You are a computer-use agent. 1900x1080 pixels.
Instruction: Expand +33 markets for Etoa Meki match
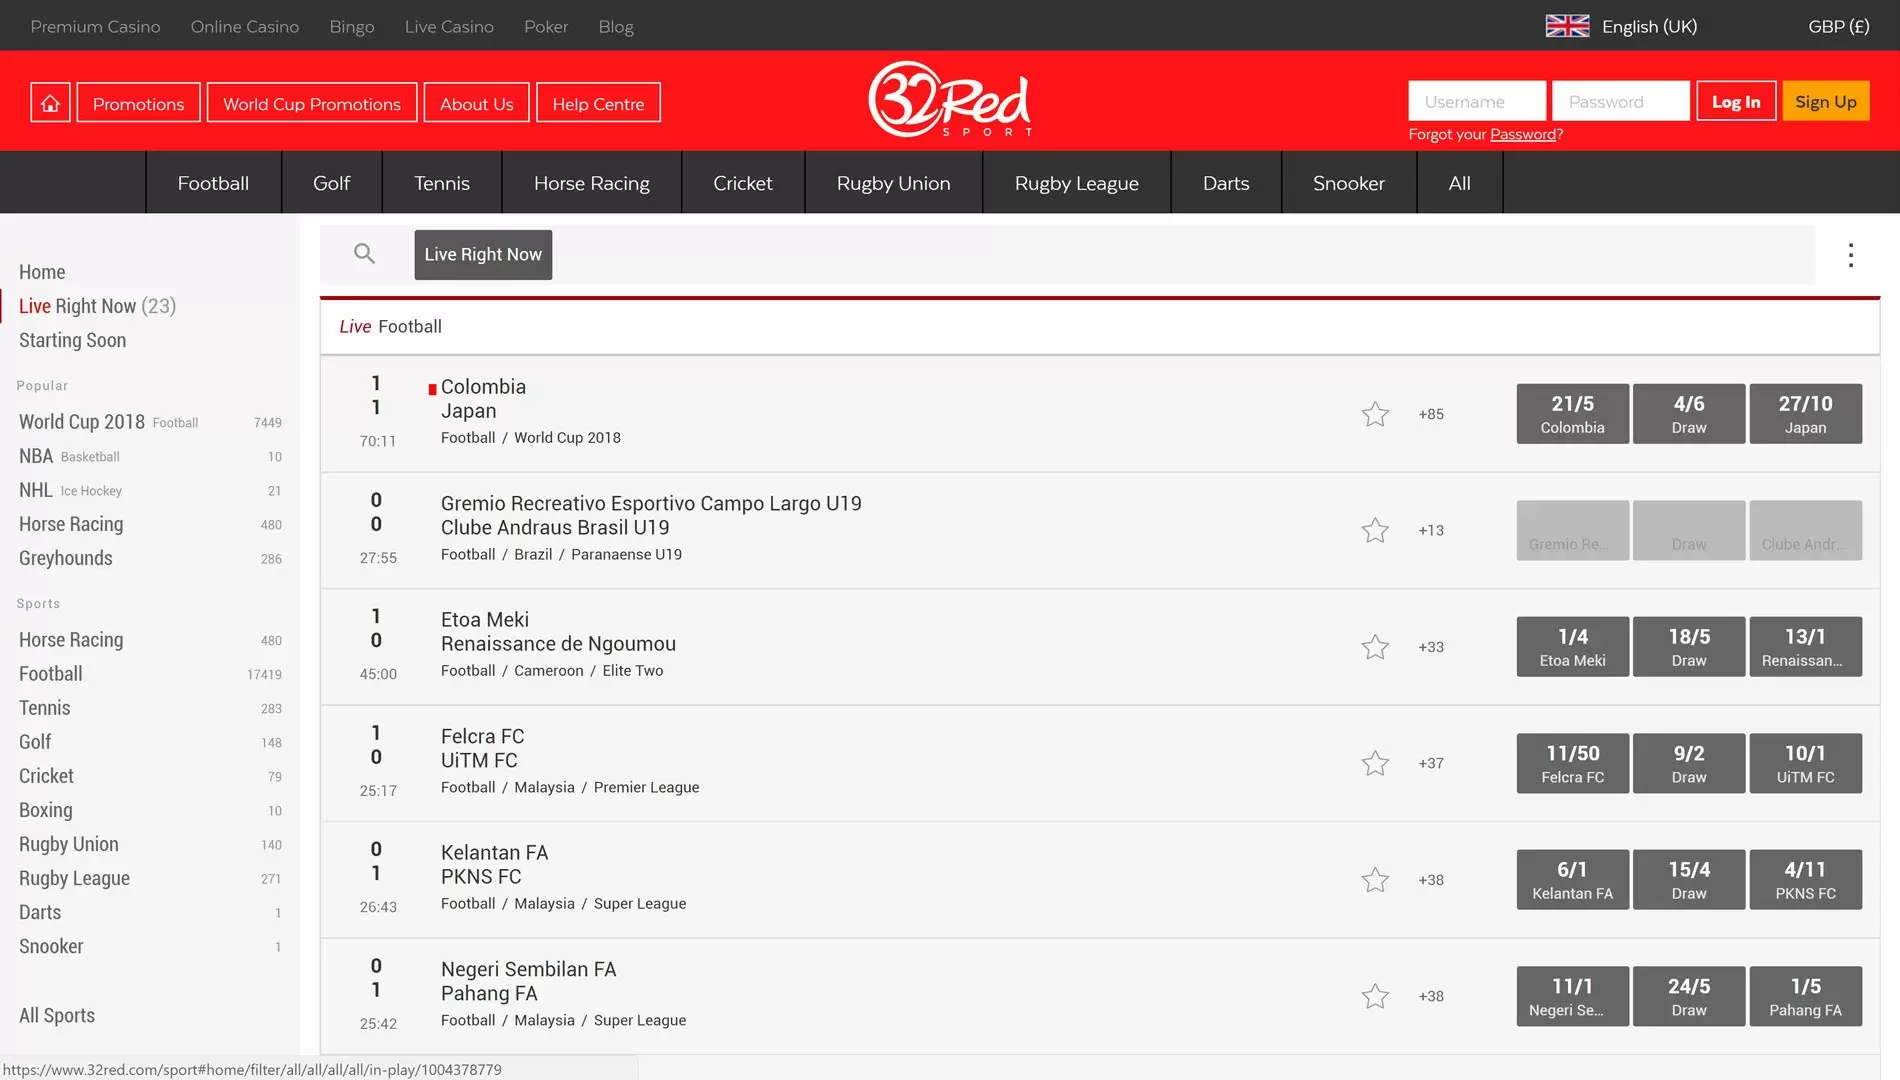[x=1431, y=647]
